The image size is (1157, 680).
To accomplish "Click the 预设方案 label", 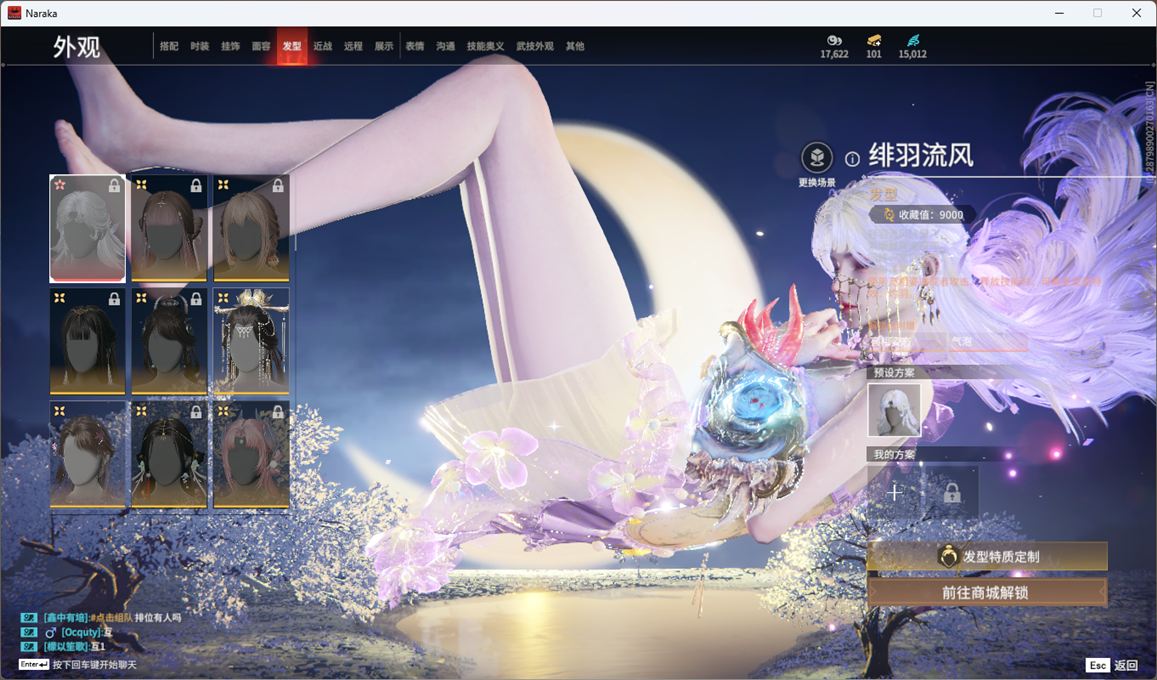I will (894, 372).
